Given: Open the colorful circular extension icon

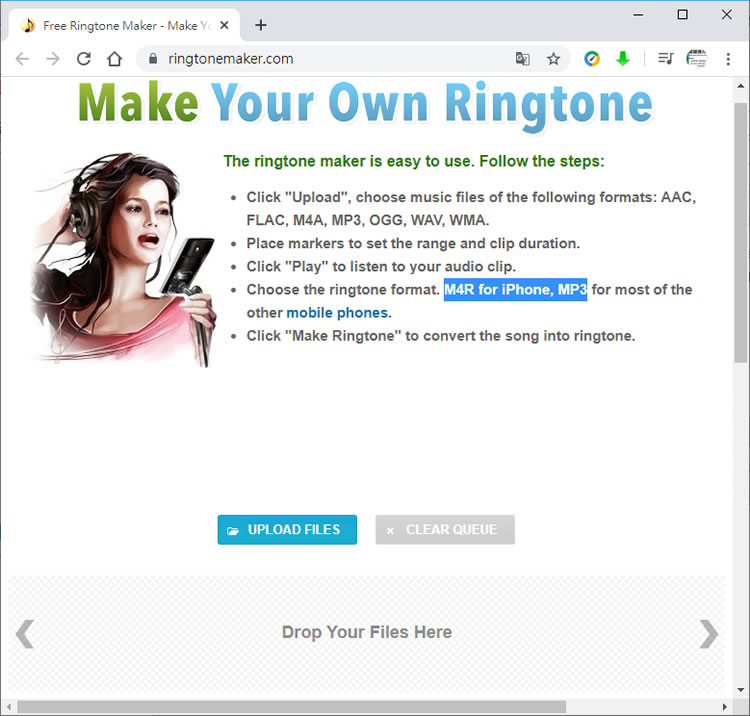Looking at the screenshot, I should coord(592,59).
